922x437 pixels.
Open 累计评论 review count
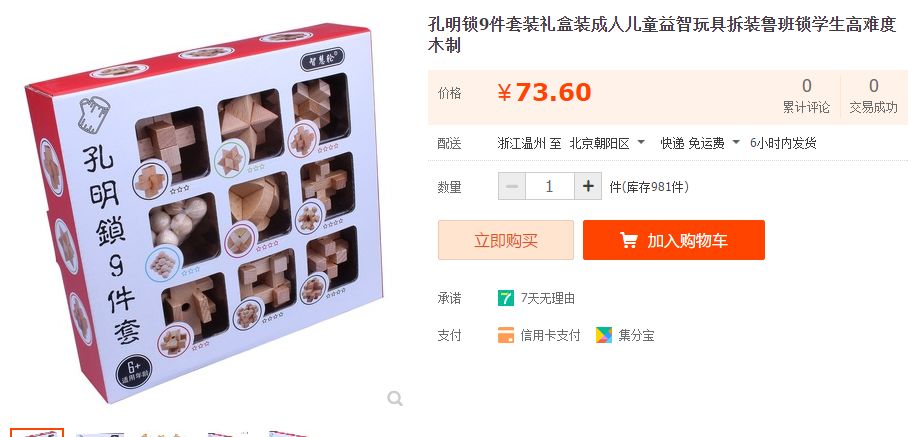click(x=806, y=96)
